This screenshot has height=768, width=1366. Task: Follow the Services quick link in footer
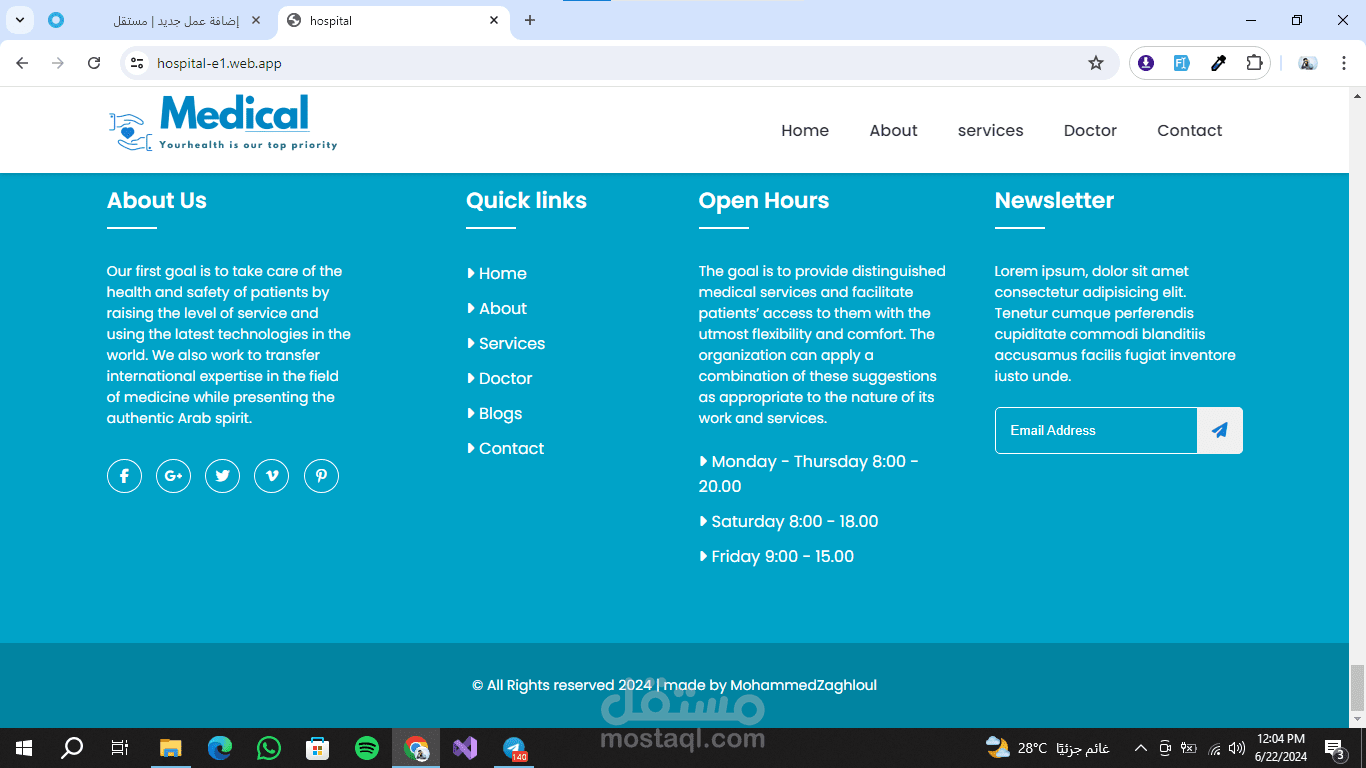point(506,343)
